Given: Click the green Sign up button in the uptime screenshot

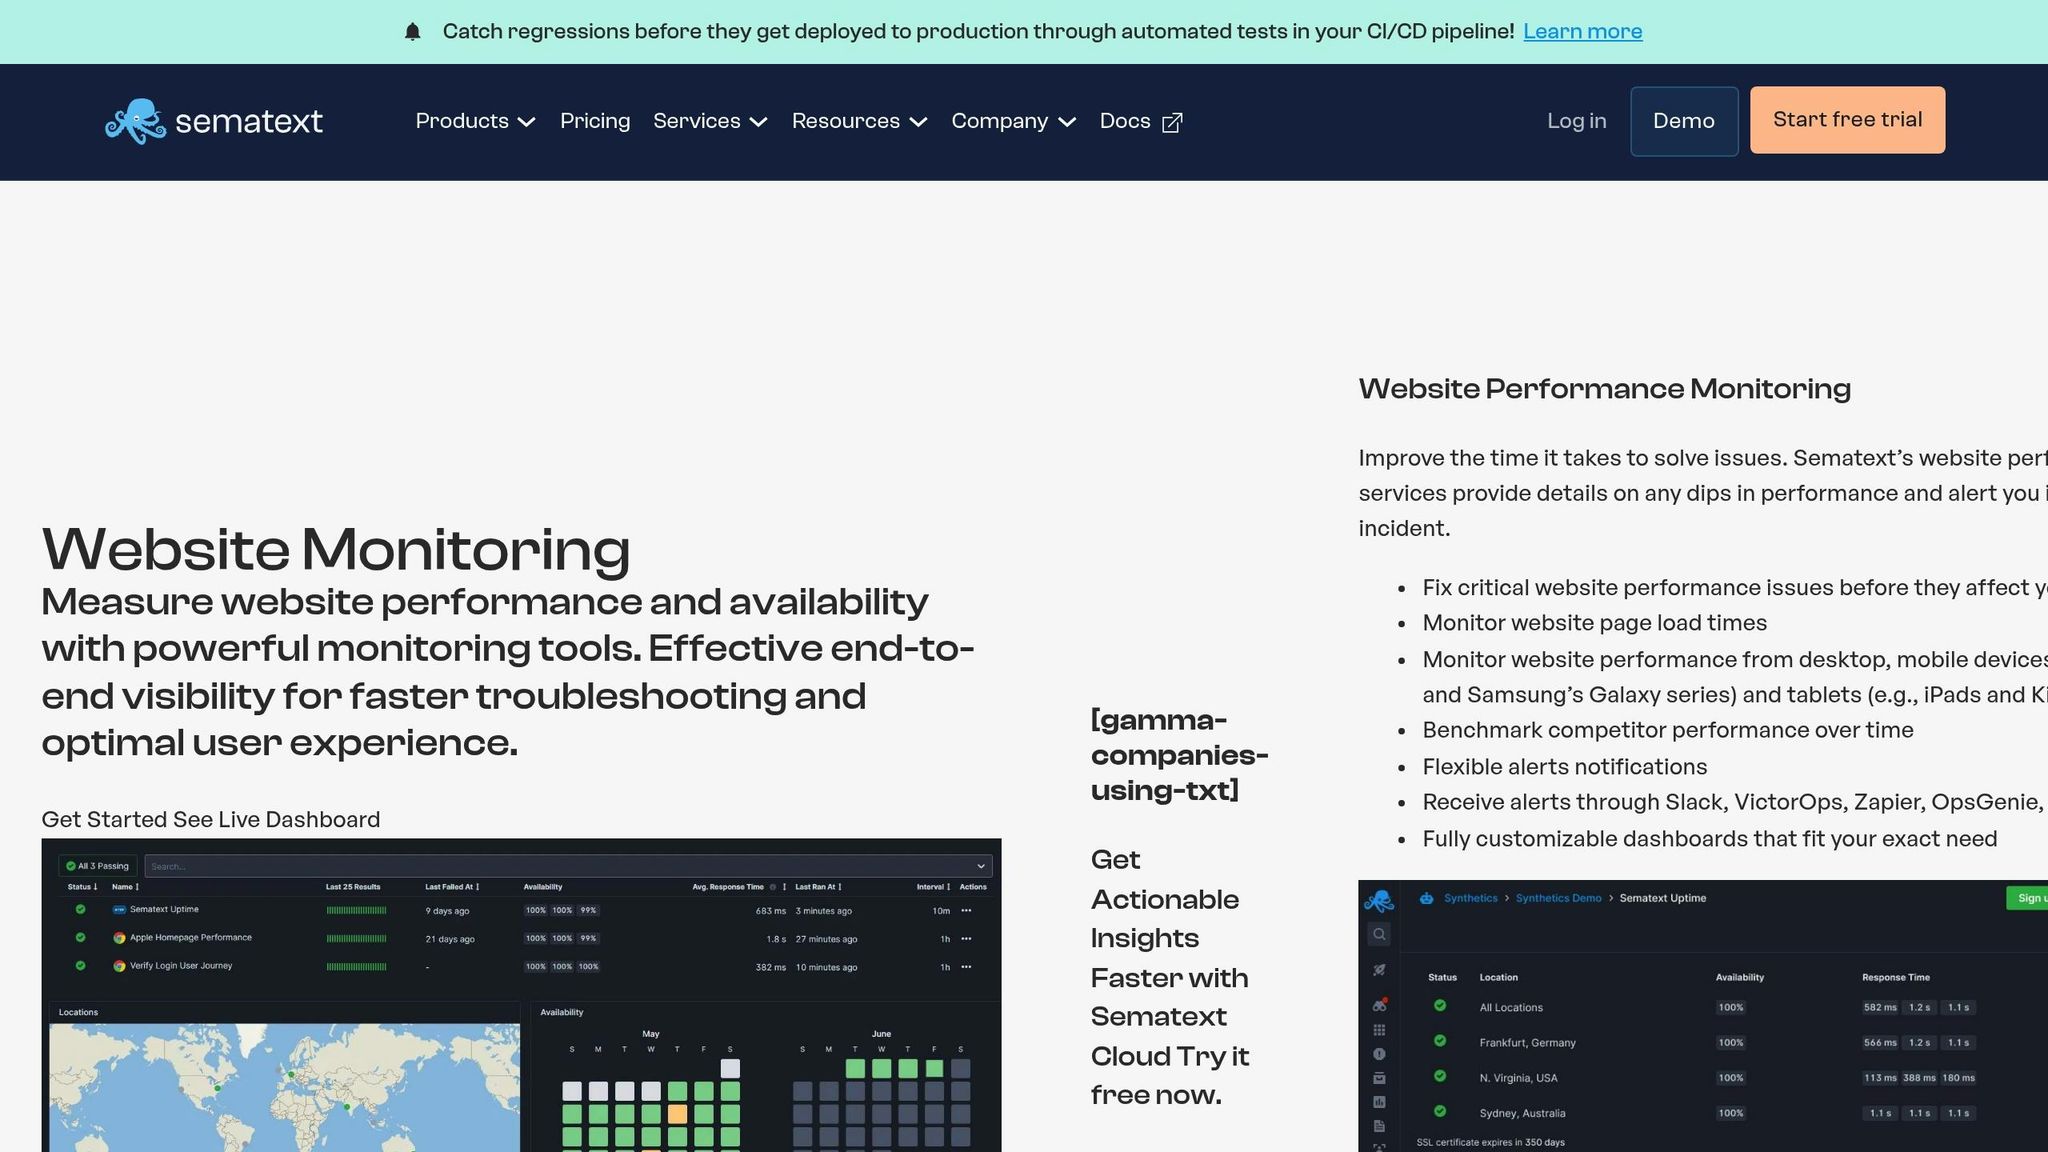Looking at the screenshot, I should pyautogui.click(x=2027, y=898).
